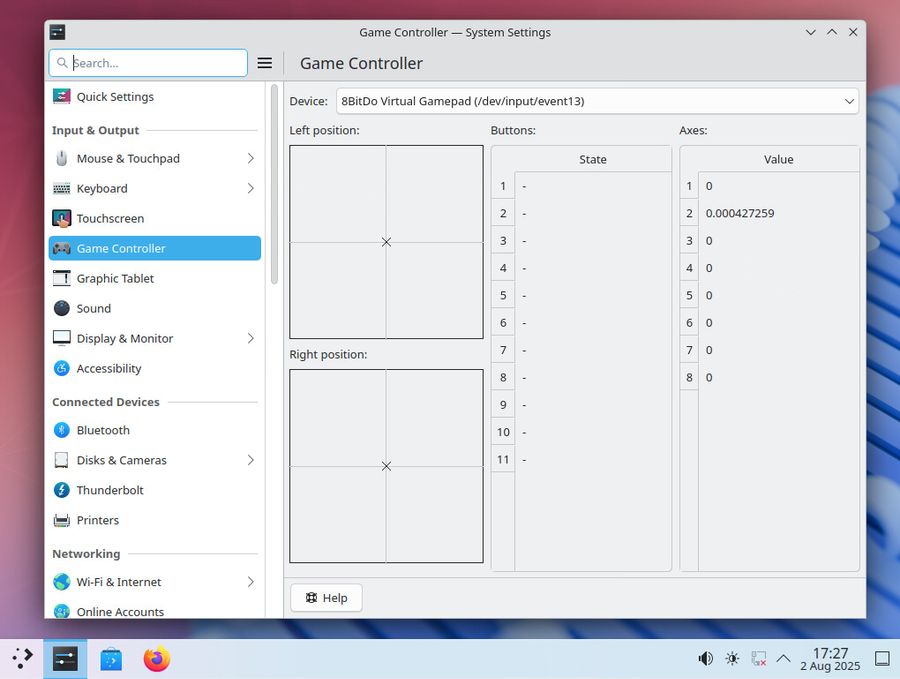The width and height of the screenshot is (900, 679).
Task: Click the System Settings taskbar icon
Action: pos(65,659)
